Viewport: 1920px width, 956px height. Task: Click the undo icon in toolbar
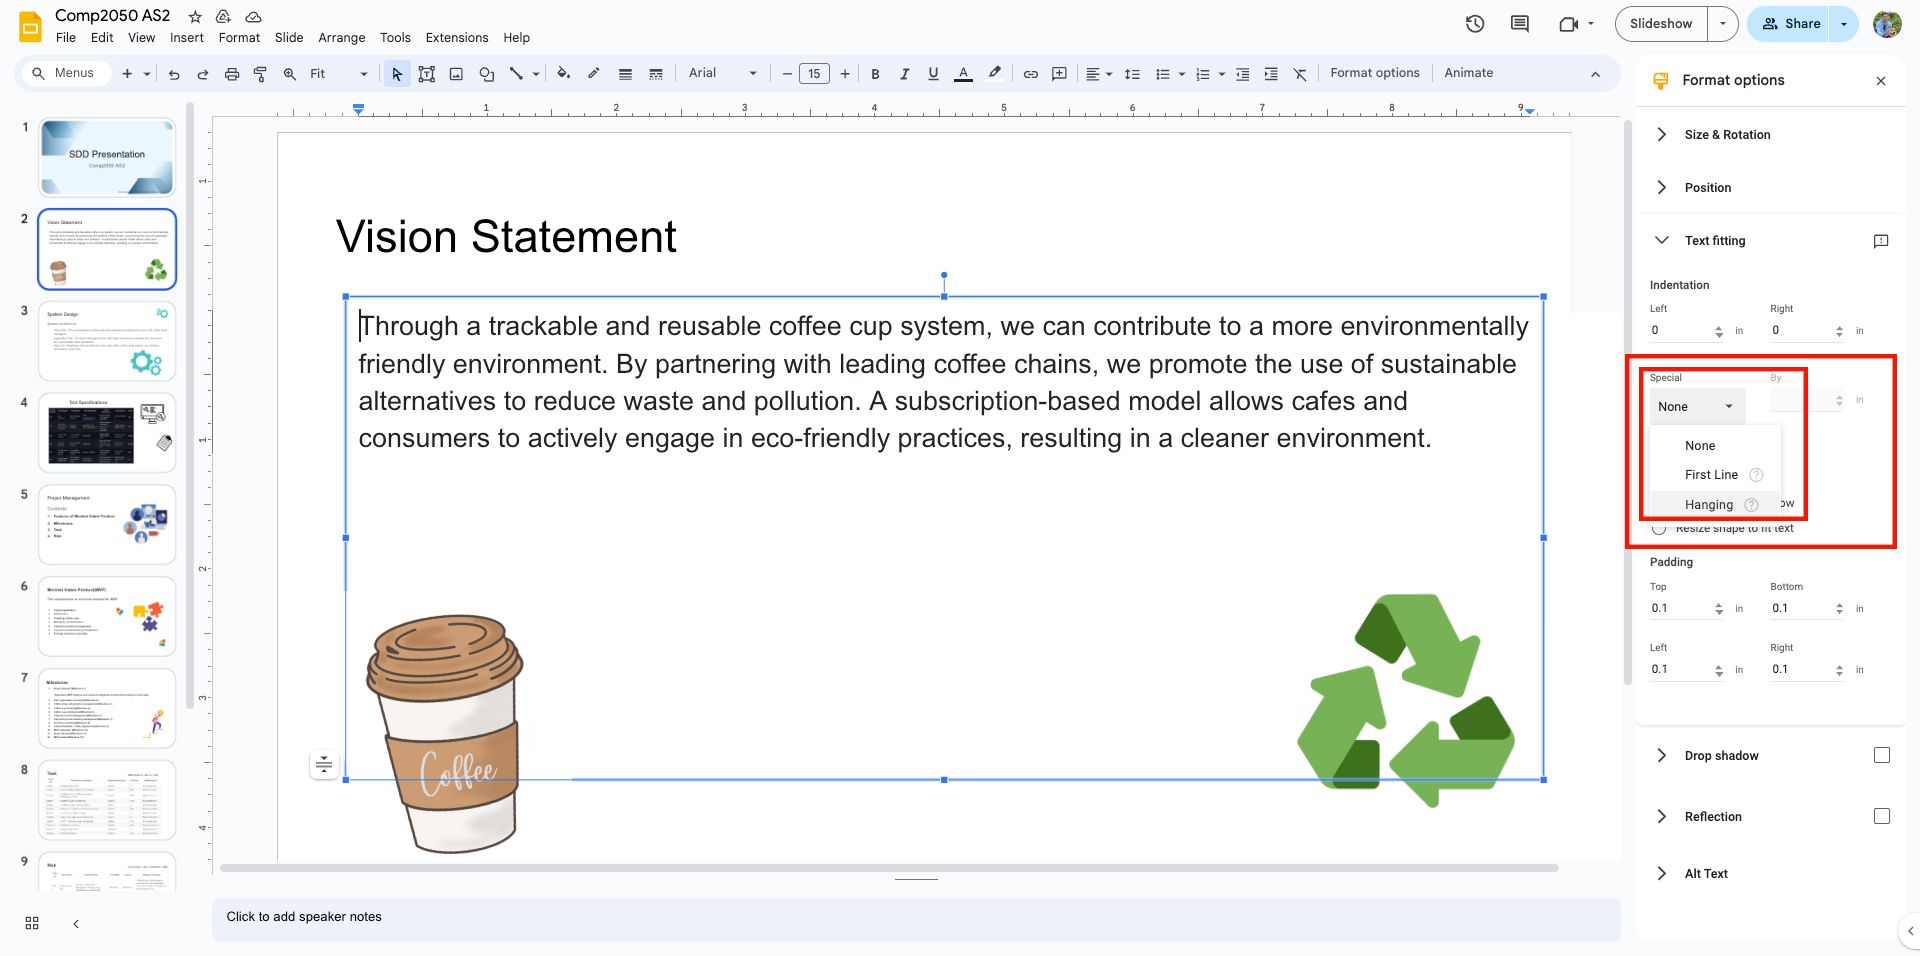click(174, 74)
